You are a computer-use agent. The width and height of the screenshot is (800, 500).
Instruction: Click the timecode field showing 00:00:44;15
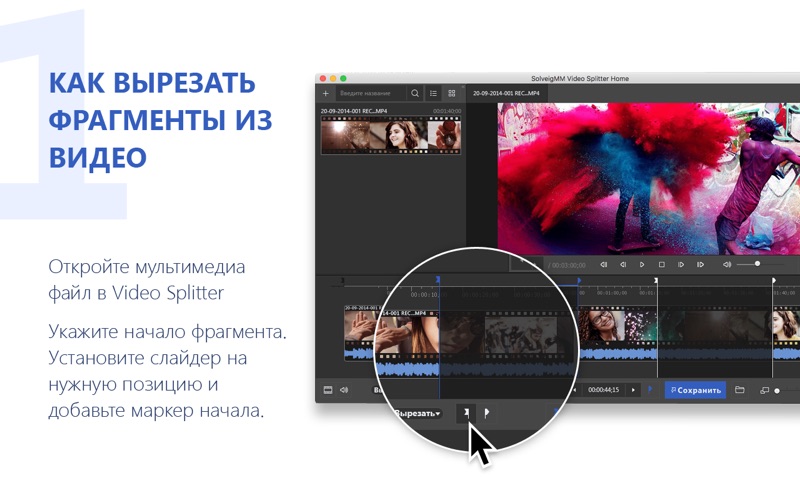tap(604, 390)
